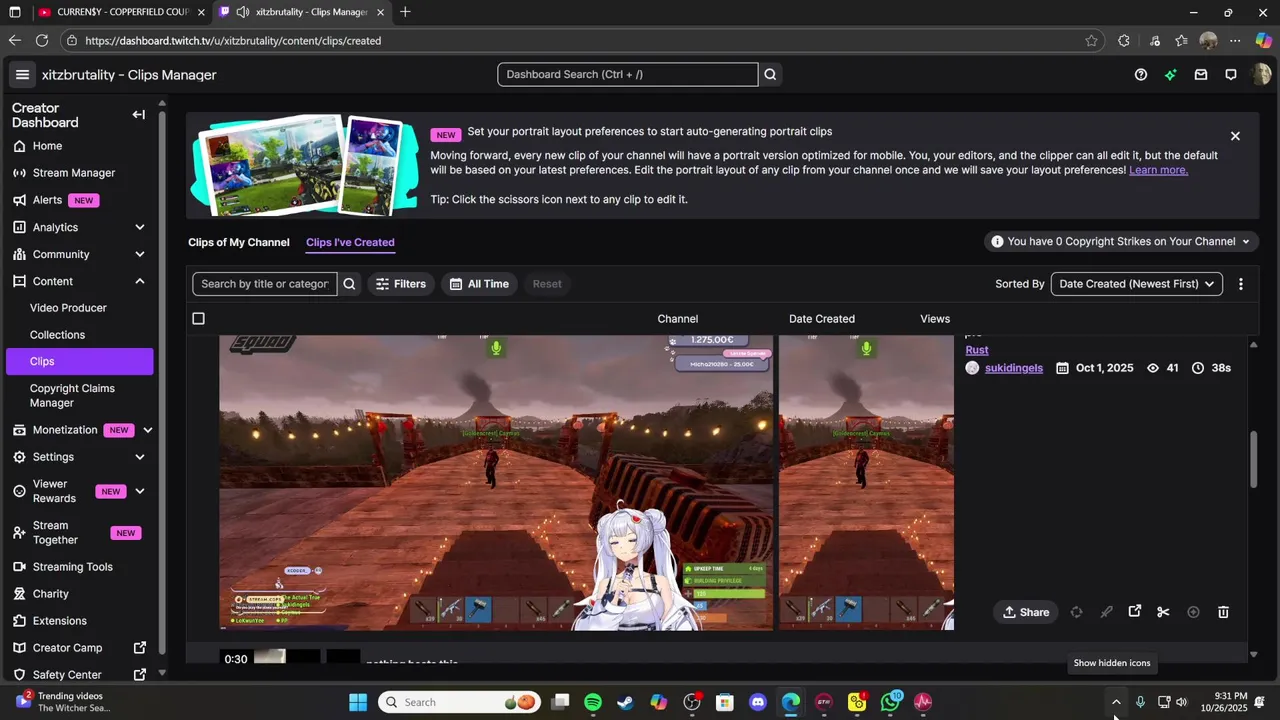Open Video Producer in the sidebar
Screen dimensions: 1280x720
pos(68,308)
